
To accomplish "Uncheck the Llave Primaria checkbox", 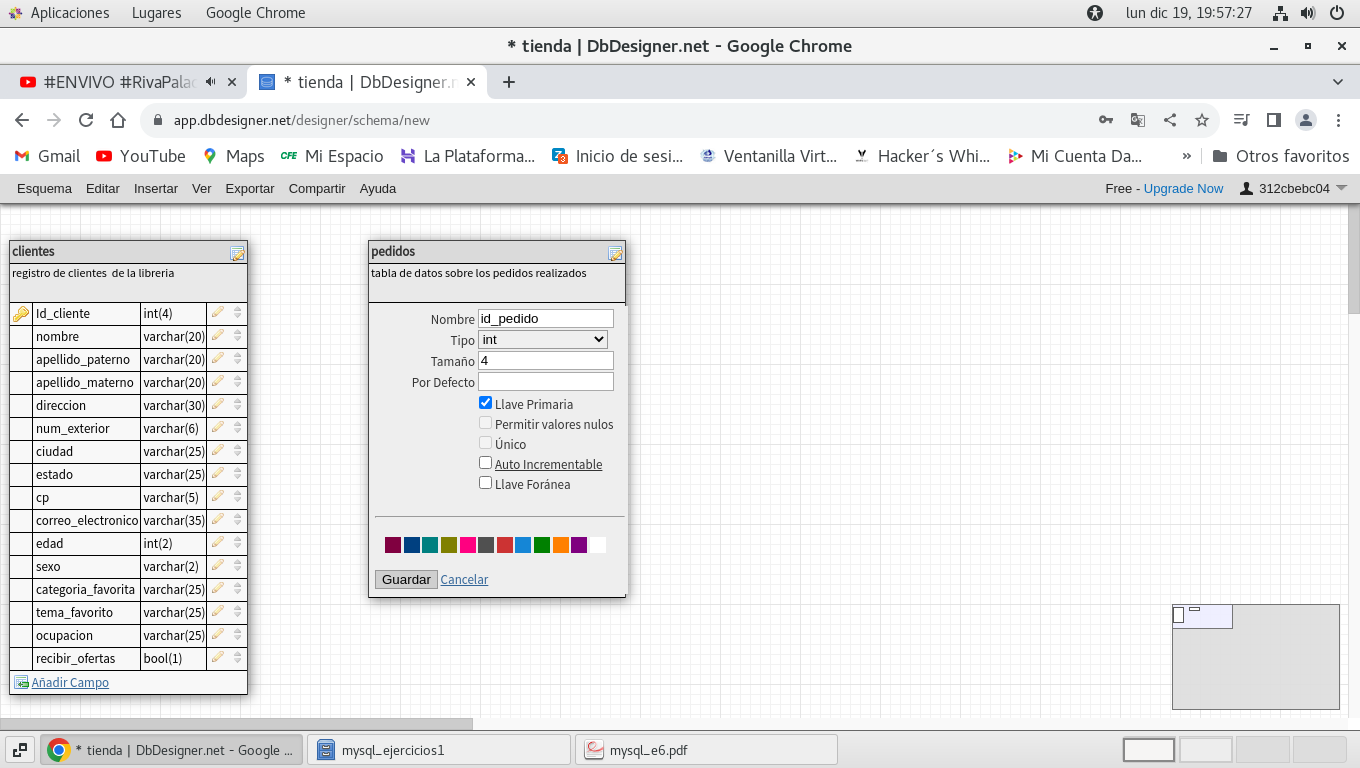I will tap(486, 403).
